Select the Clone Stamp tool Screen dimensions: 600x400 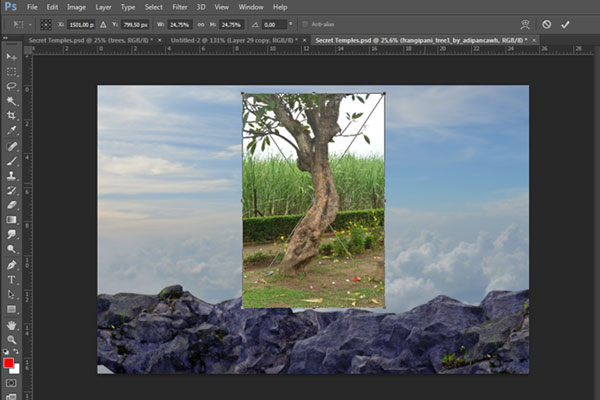click(11, 175)
